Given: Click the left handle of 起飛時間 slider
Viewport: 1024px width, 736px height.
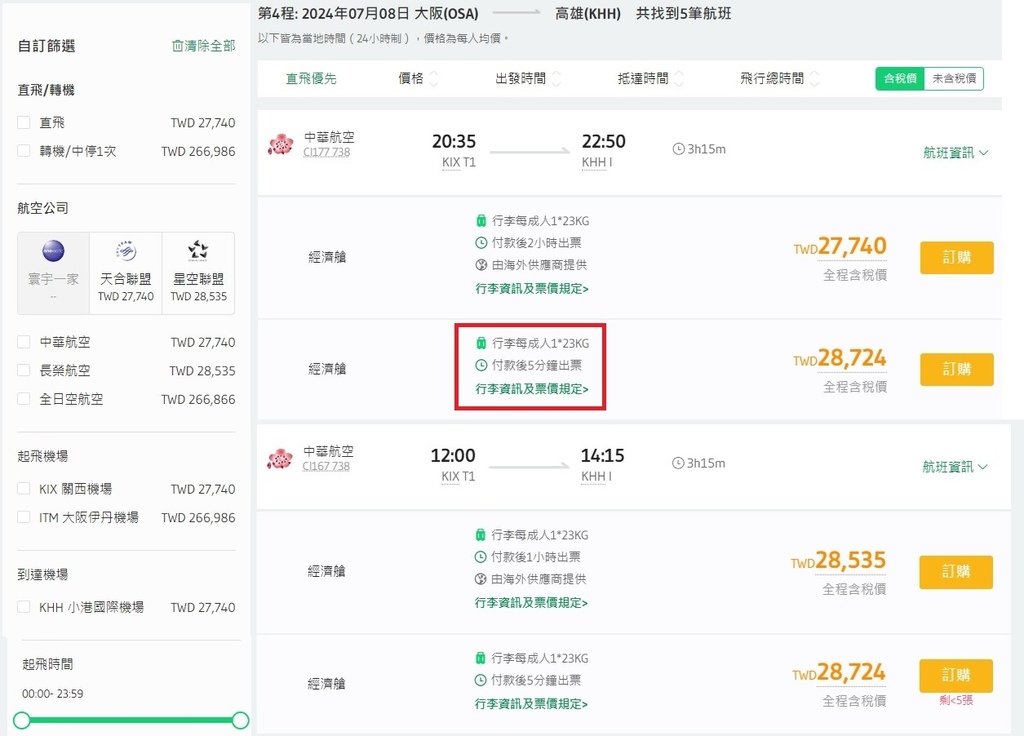Looking at the screenshot, I should pos(22,720).
